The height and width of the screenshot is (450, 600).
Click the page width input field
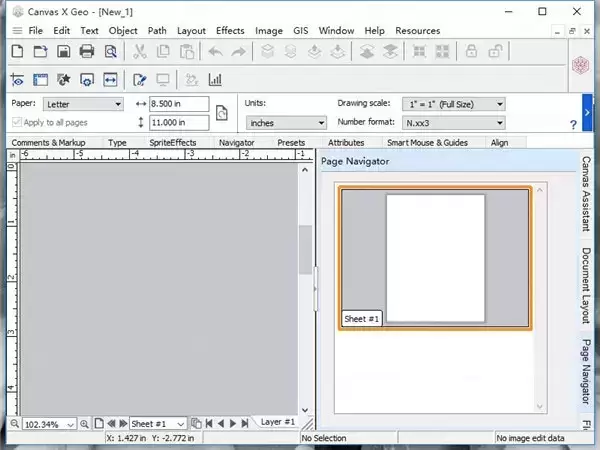pos(178,104)
